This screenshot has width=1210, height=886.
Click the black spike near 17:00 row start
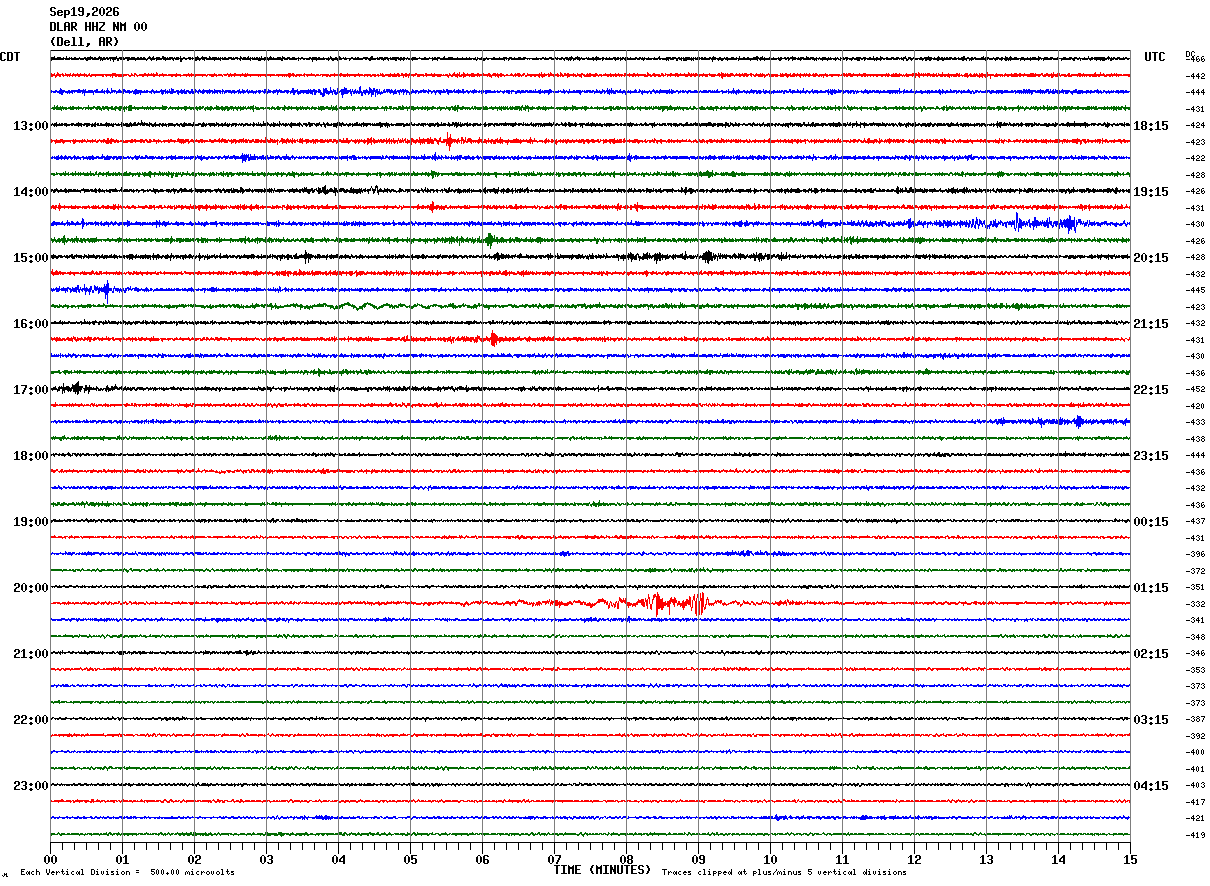[76, 388]
